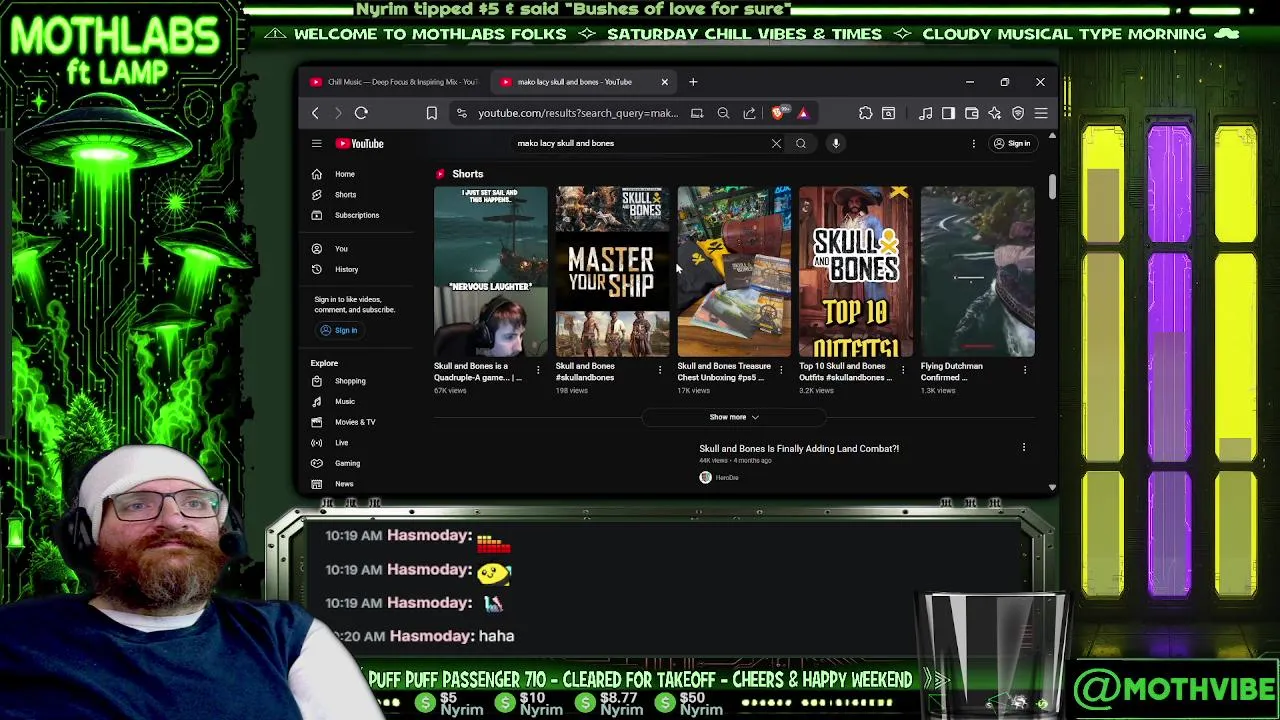Viewport: 1280px width, 720px height.
Task: Open the browser playlist music-note icon
Action: 925,113
